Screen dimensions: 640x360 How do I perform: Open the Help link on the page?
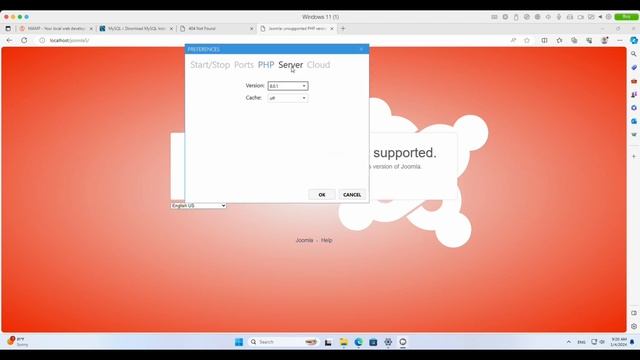point(326,240)
